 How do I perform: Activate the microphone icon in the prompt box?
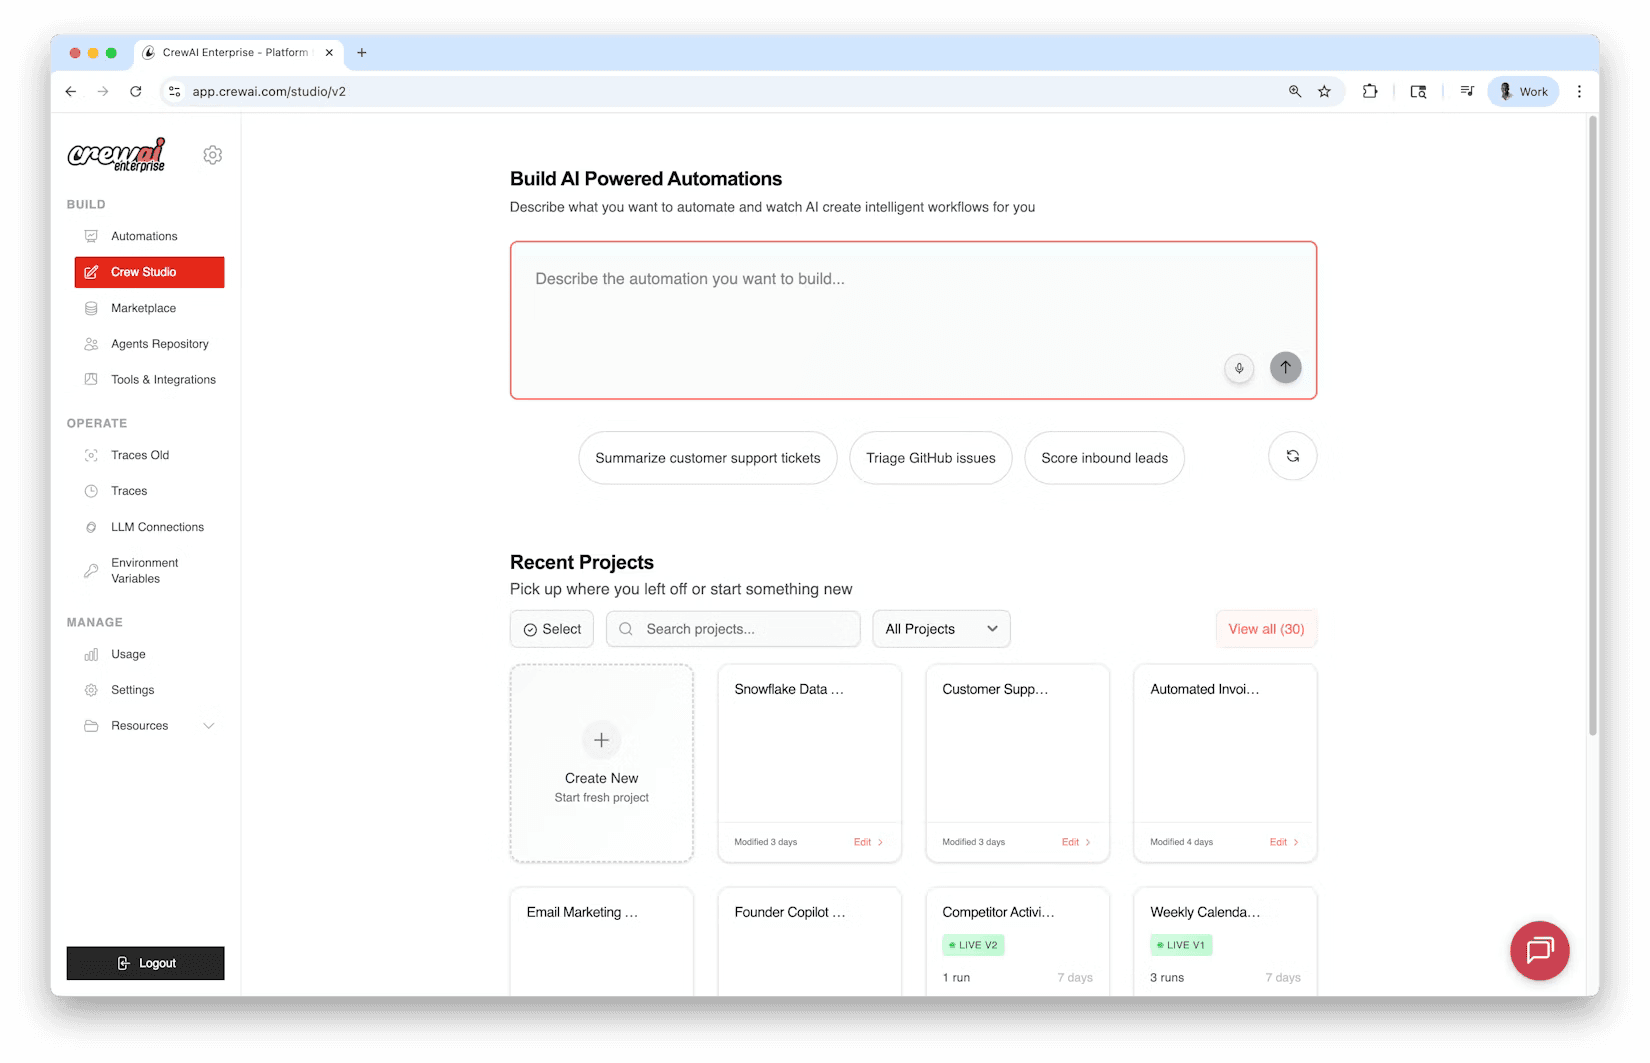(1238, 368)
